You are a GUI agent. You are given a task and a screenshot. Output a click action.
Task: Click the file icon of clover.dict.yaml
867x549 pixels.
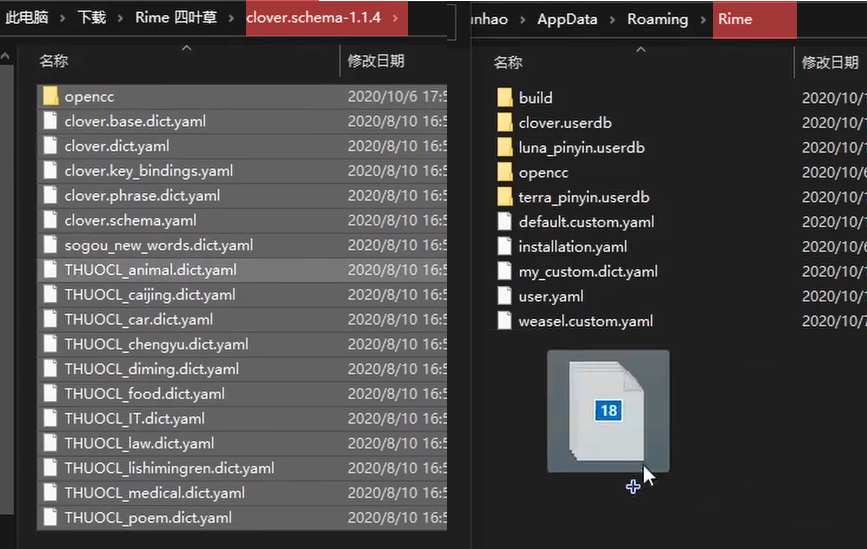pos(50,146)
